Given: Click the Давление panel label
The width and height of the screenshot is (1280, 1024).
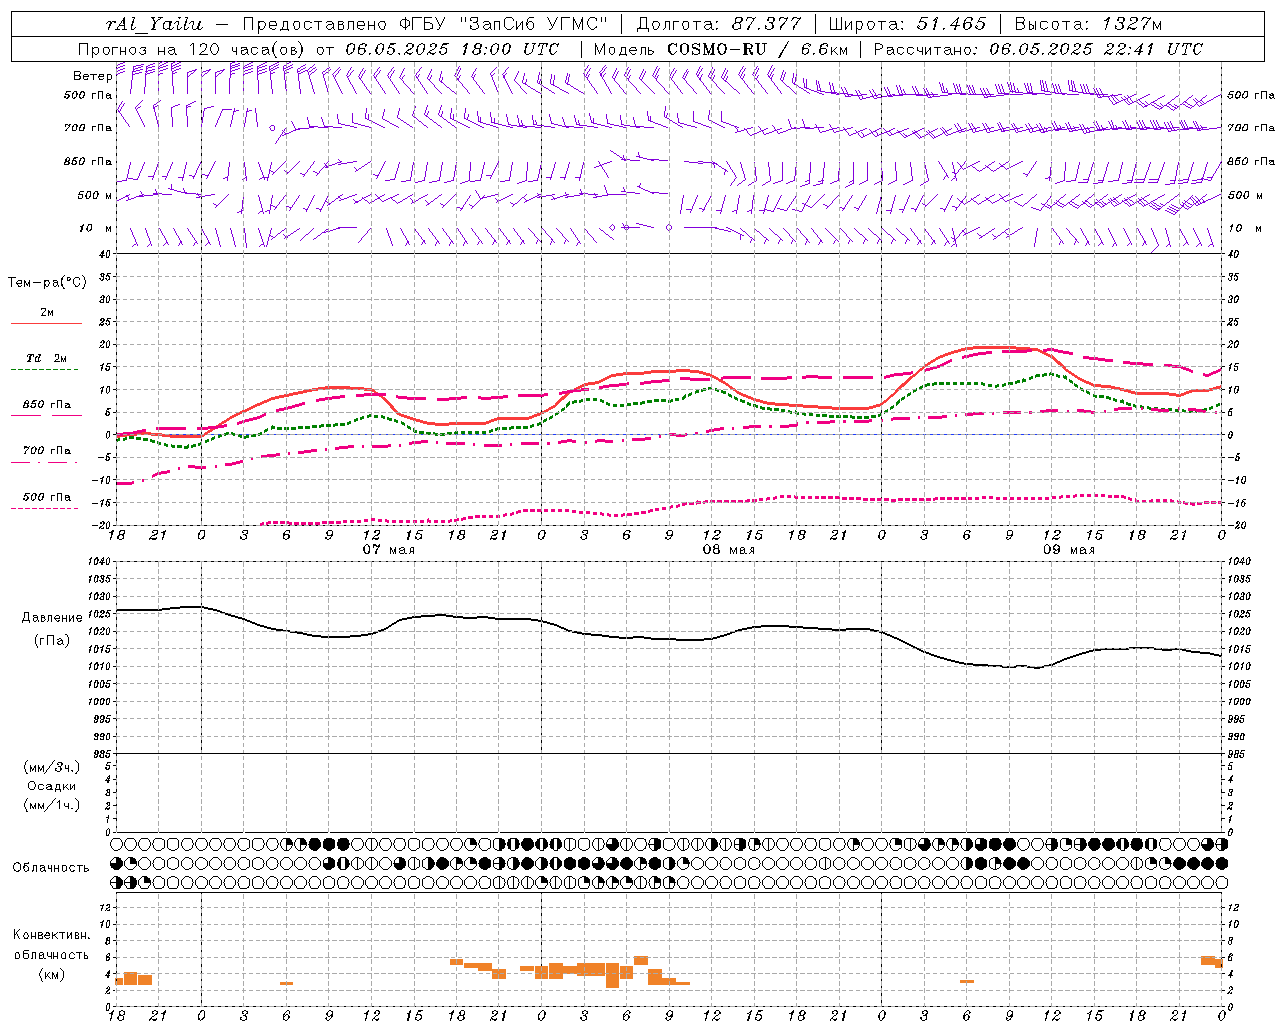Looking at the screenshot, I should pyautogui.click(x=52, y=618).
